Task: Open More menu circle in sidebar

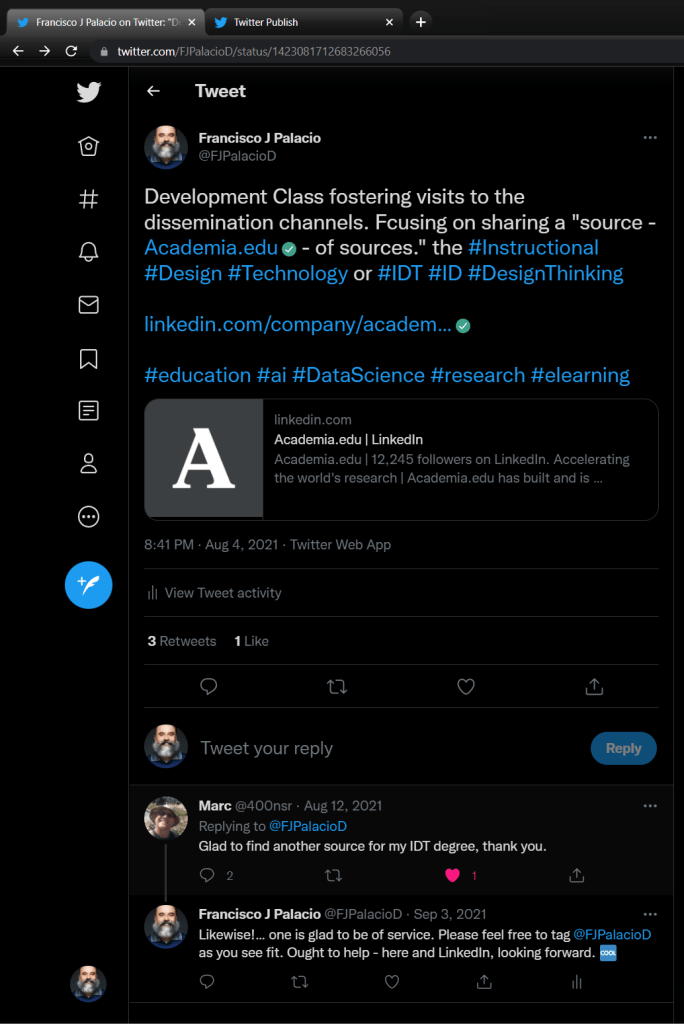Action: 88,516
